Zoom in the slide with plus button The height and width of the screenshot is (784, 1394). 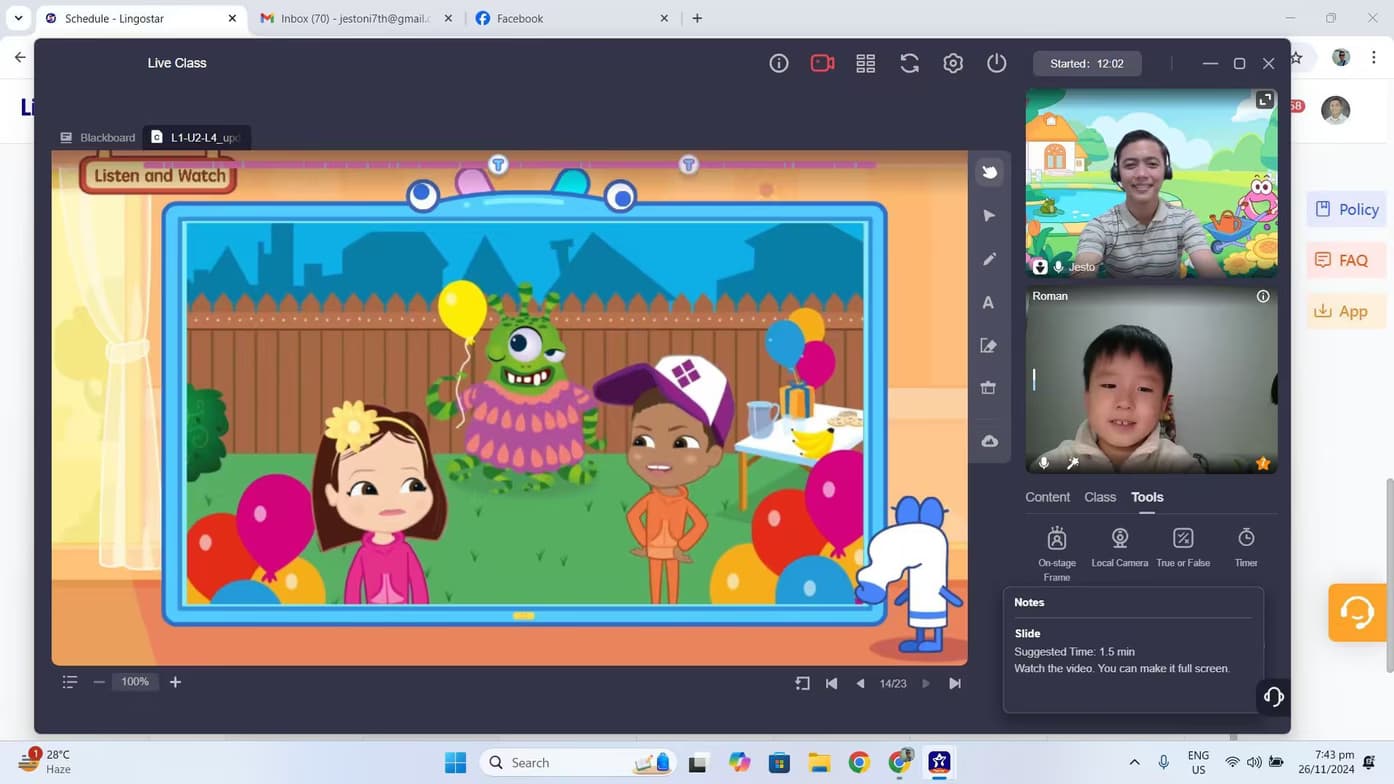point(175,682)
